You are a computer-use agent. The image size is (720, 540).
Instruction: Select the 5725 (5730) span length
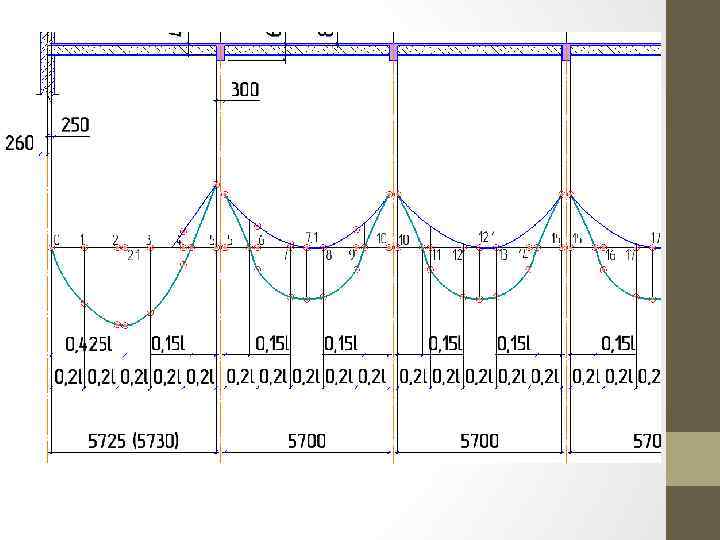coord(133,441)
